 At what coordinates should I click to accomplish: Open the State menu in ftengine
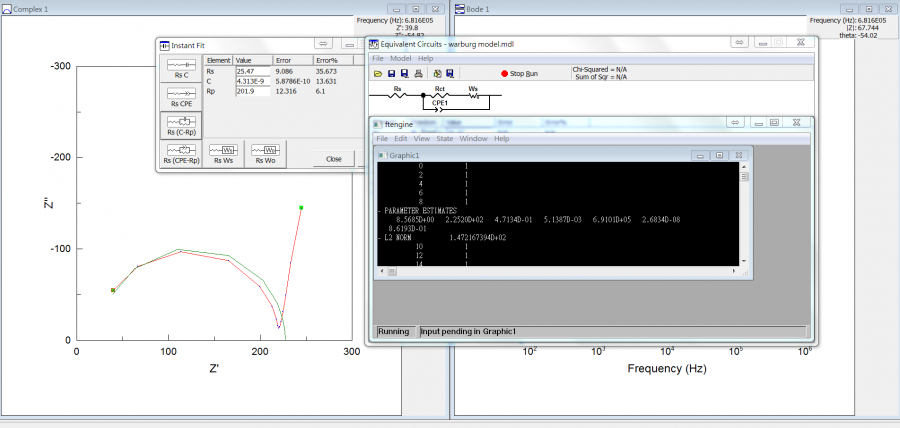447,138
